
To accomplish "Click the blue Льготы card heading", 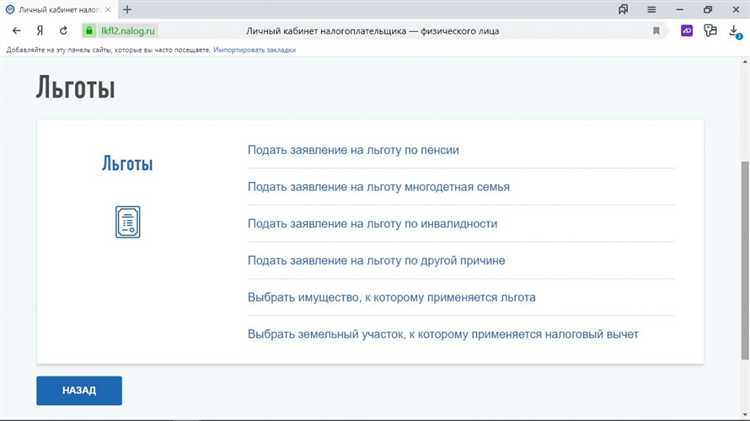I will click(x=127, y=164).
